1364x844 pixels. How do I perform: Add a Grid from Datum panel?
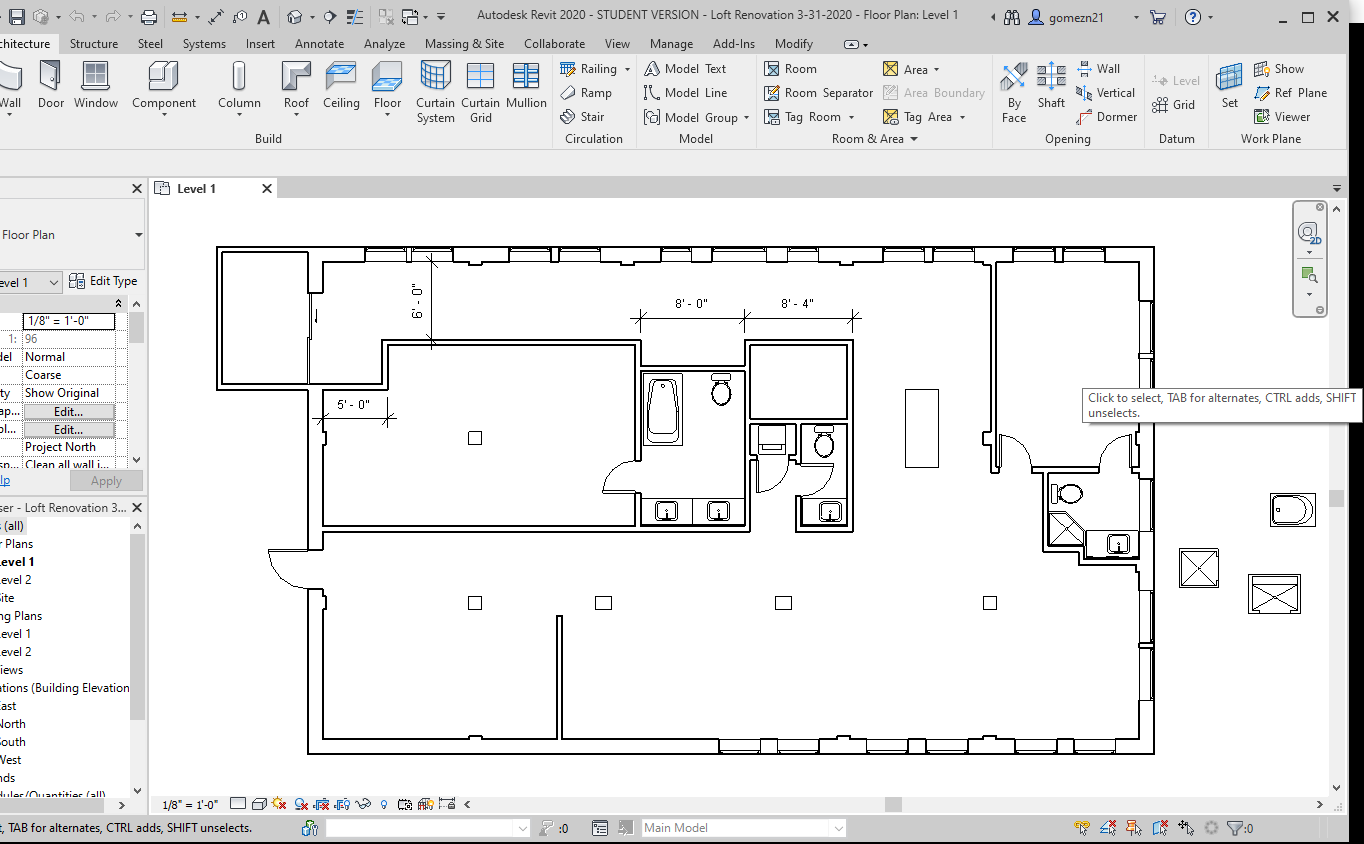coord(1175,104)
